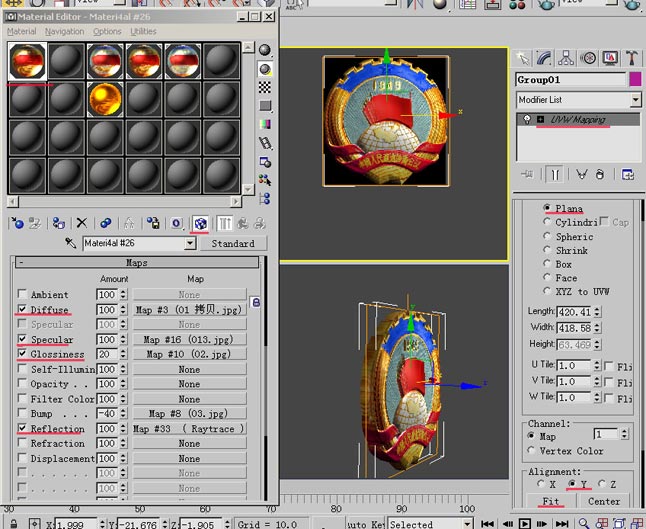This screenshot has height=529, width=646.
Task: Pick material from object eyedropper
Action: [x=70, y=243]
